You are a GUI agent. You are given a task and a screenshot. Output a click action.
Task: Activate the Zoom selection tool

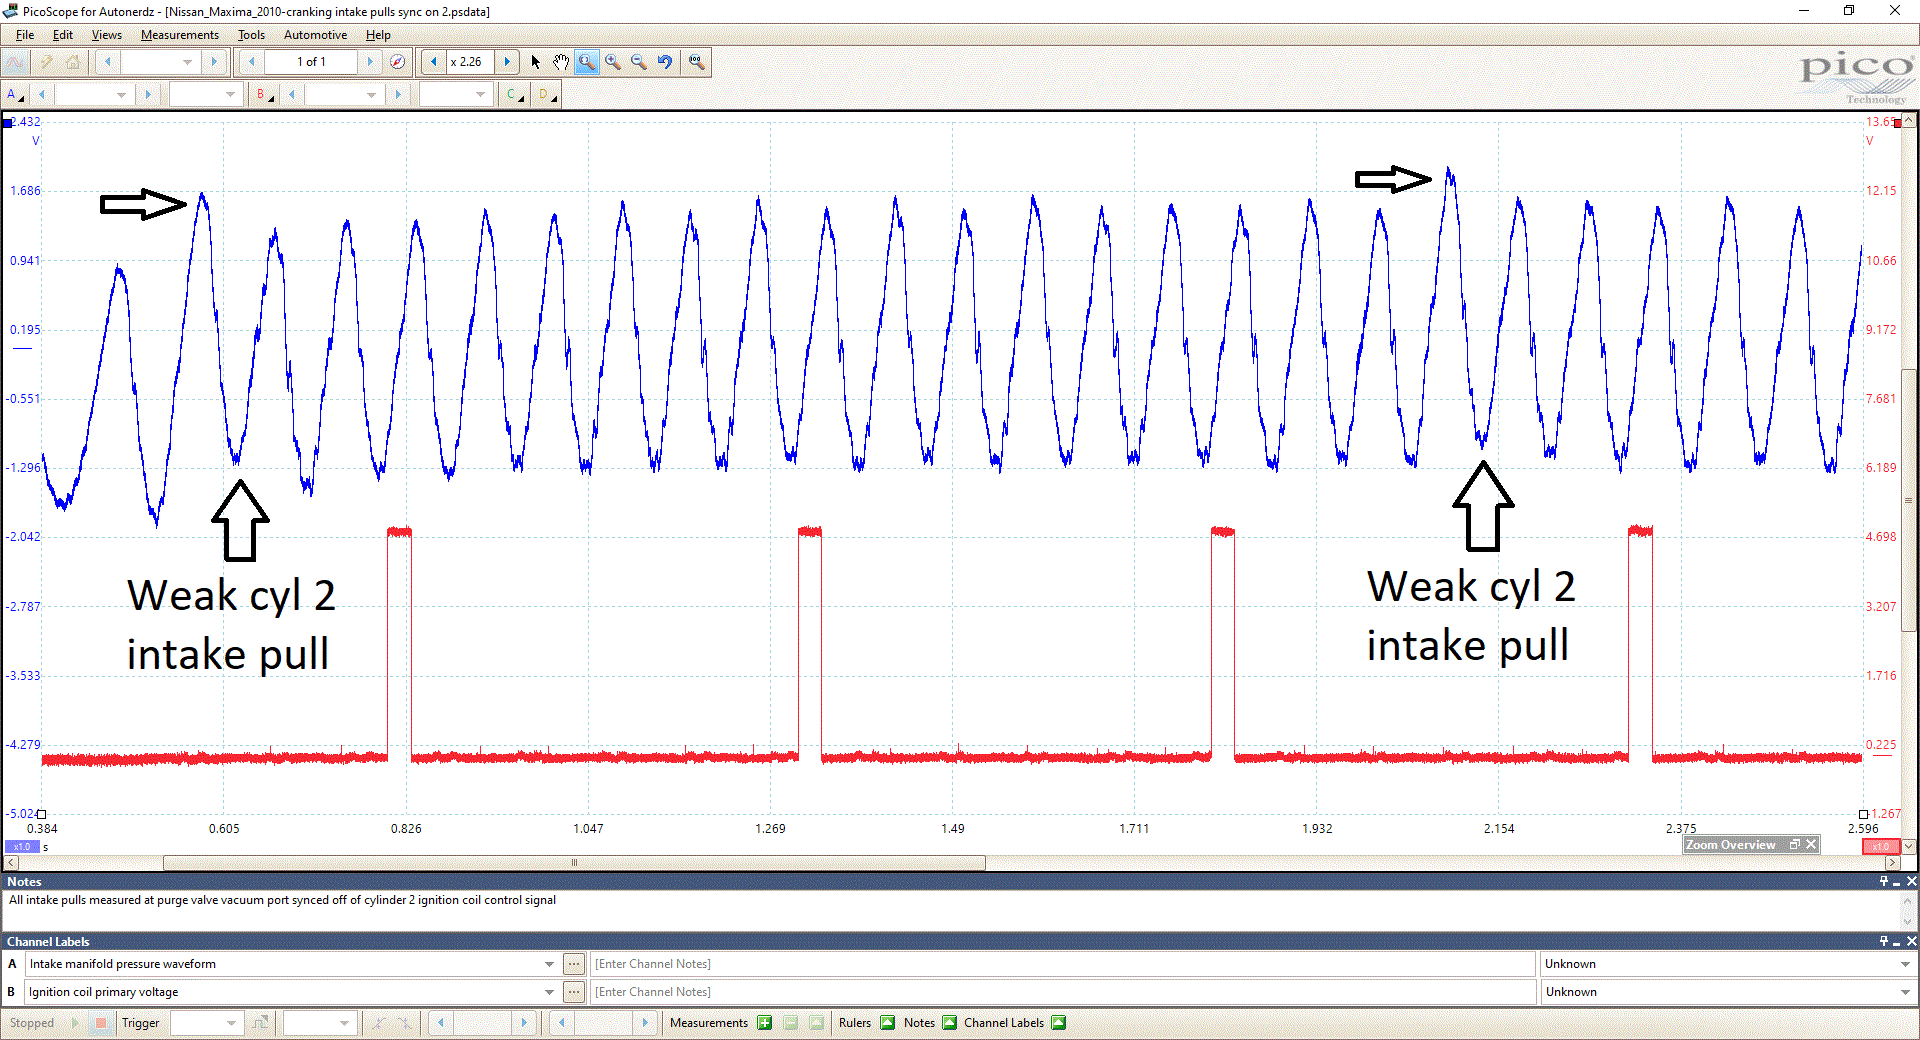[x=587, y=62]
